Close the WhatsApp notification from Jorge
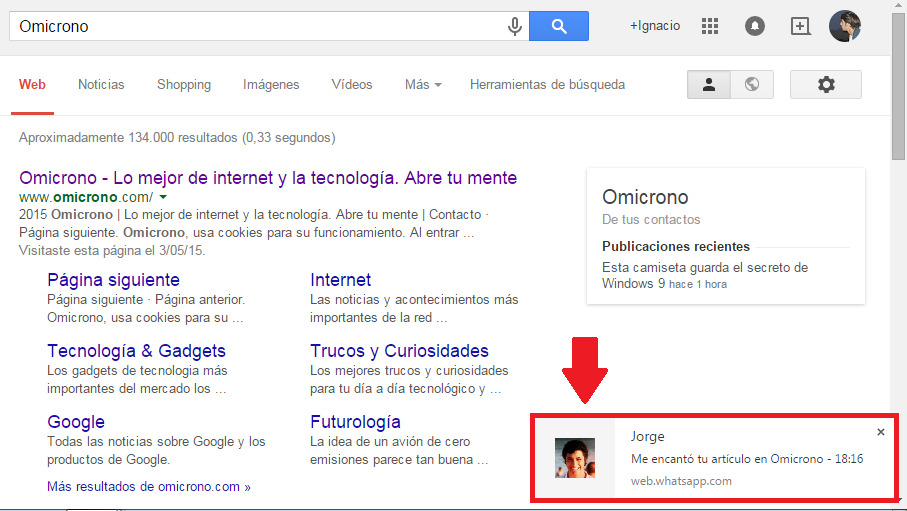This screenshot has height=511, width=907. [880, 432]
